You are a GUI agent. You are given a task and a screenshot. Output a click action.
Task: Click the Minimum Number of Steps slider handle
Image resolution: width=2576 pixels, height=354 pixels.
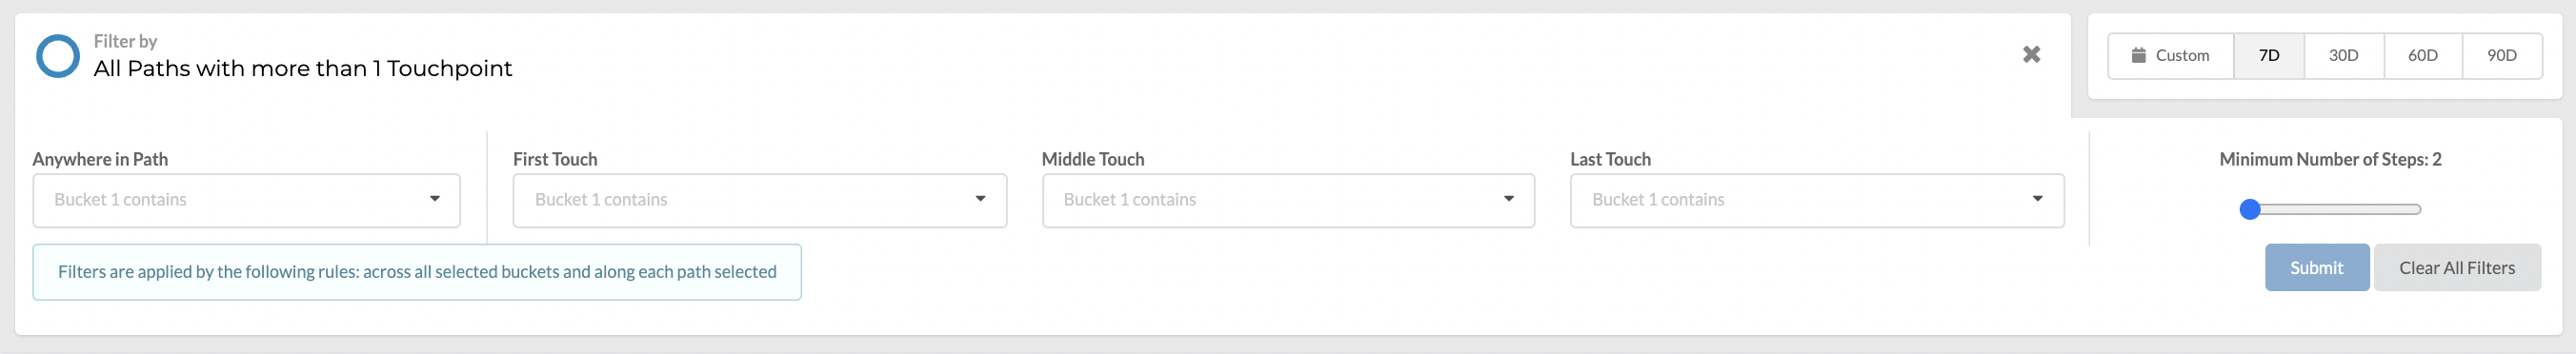[2250, 209]
